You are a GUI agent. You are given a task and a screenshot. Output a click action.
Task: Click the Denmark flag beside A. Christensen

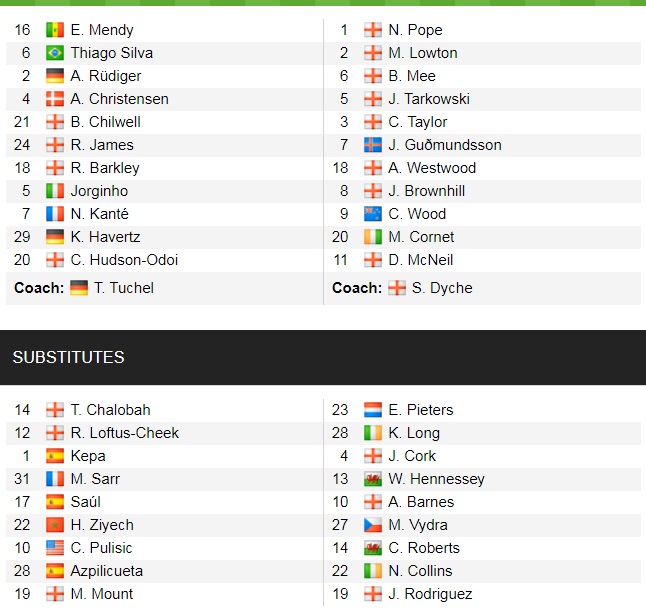pyautogui.click(x=55, y=99)
